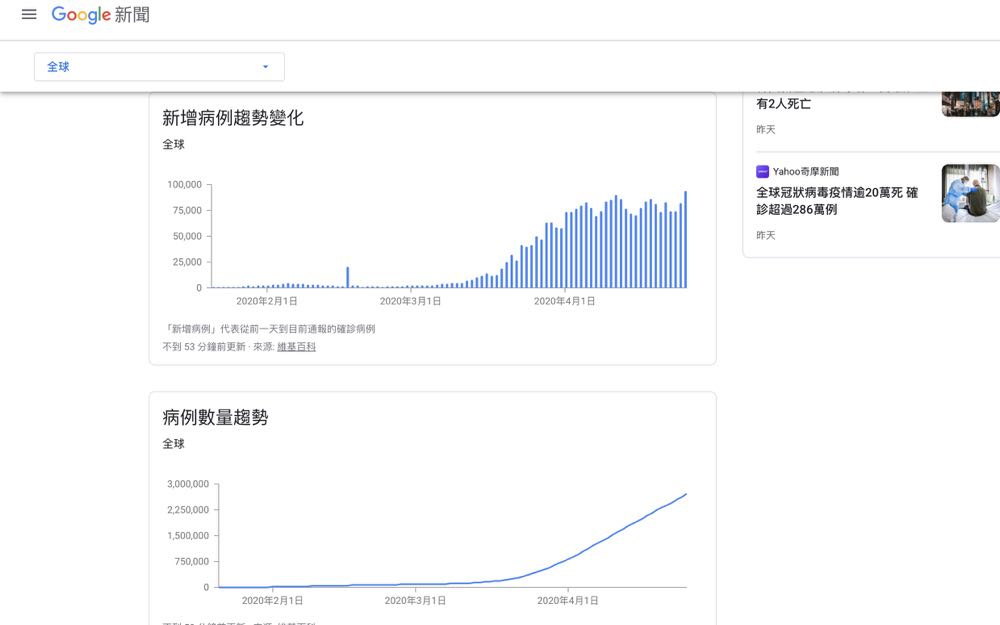Click the 新增病例趨勢變化 card title
Viewport: 1000px width, 625px height.
click(x=233, y=118)
